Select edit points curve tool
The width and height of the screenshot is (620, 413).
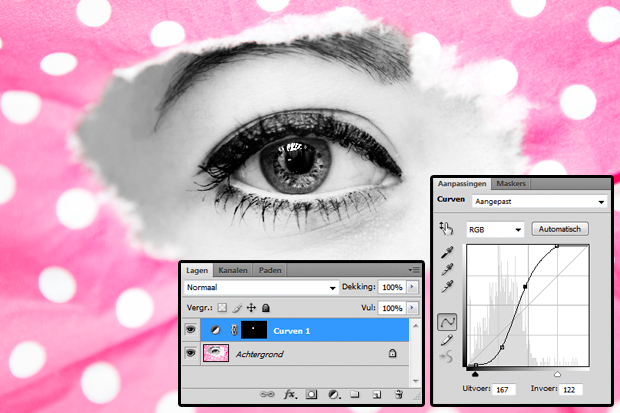click(447, 322)
